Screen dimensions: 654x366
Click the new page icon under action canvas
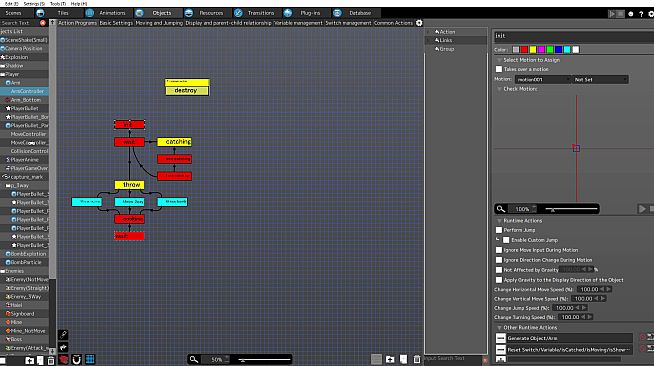(x=403, y=359)
